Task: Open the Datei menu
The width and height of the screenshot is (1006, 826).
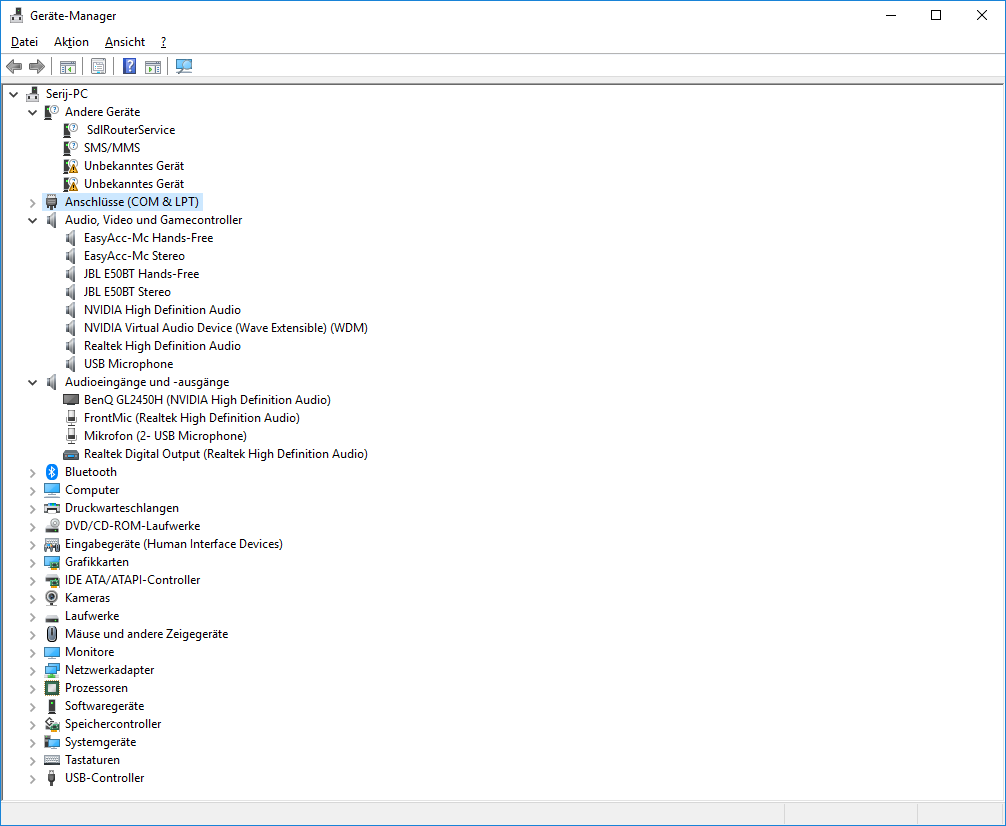Action: [24, 42]
